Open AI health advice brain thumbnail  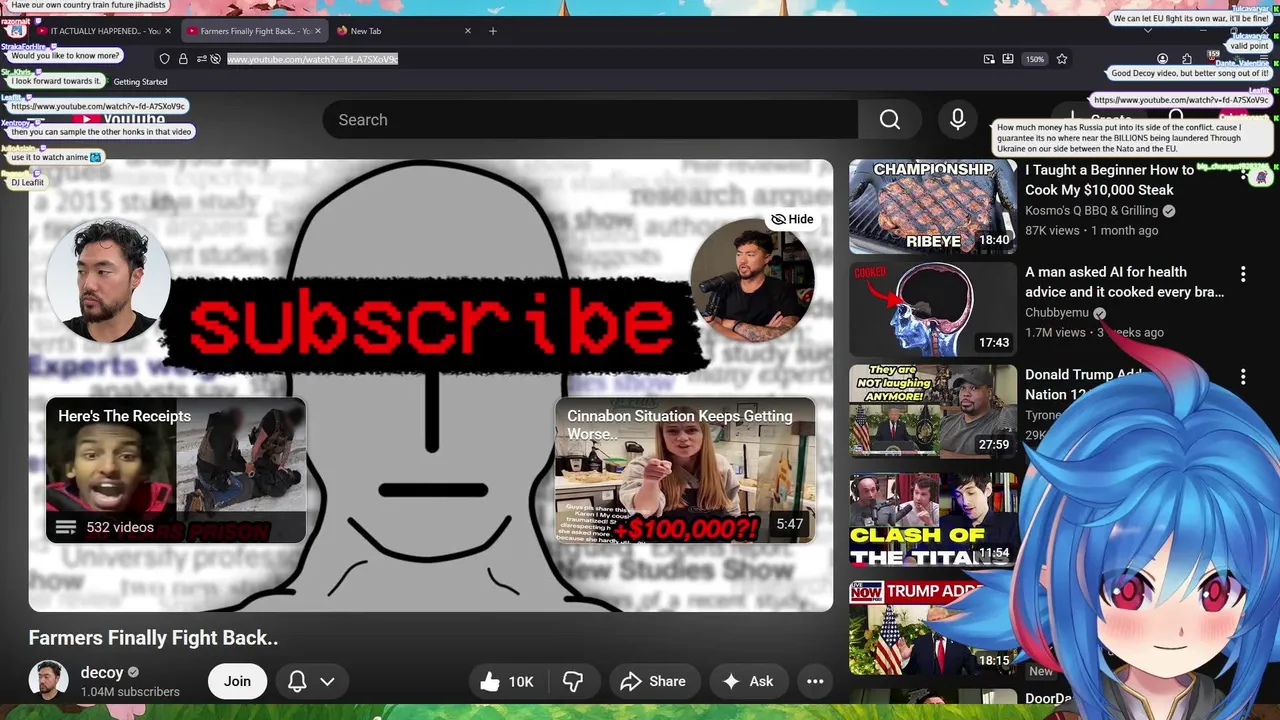[x=932, y=309]
